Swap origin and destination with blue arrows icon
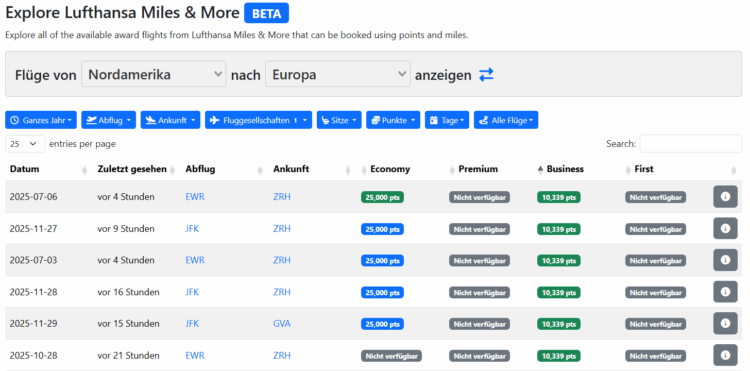Screen dimensions: 750x371 click(x=486, y=75)
